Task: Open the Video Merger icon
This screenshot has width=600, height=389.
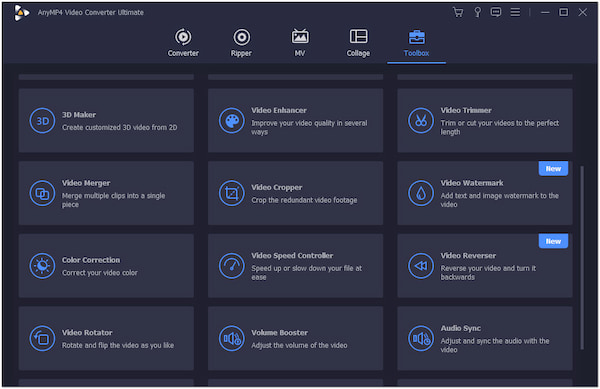Action: click(x=42, y=194)
